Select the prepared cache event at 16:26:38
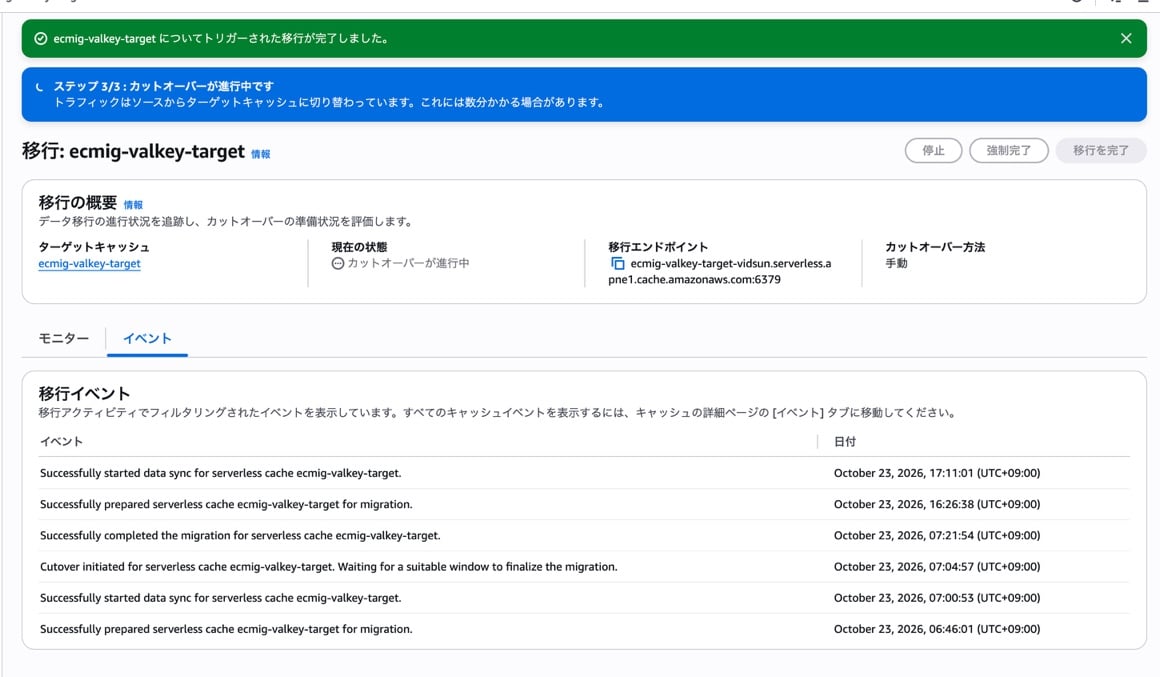1160x677 pixels. pos(584,504)
